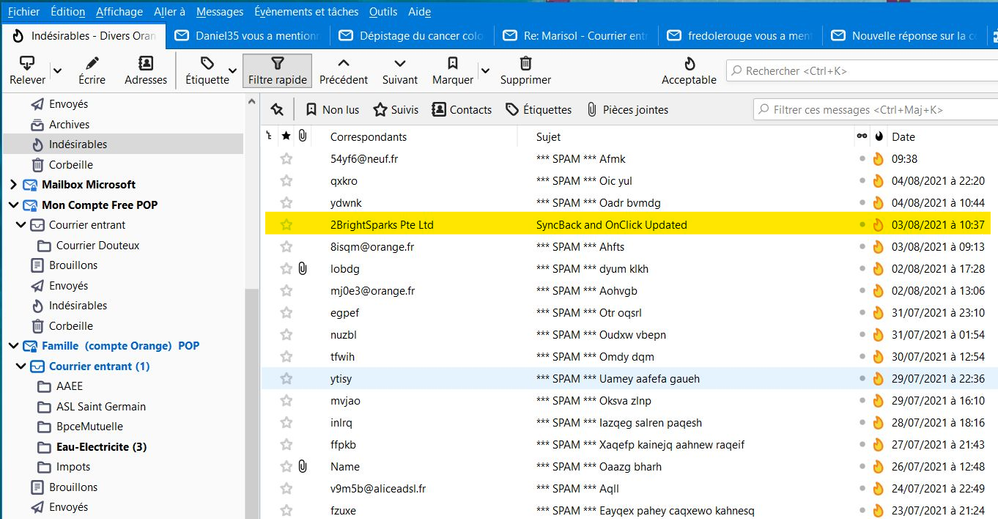
Task: Toggle the Filtre rapide button
Action: 277,71
